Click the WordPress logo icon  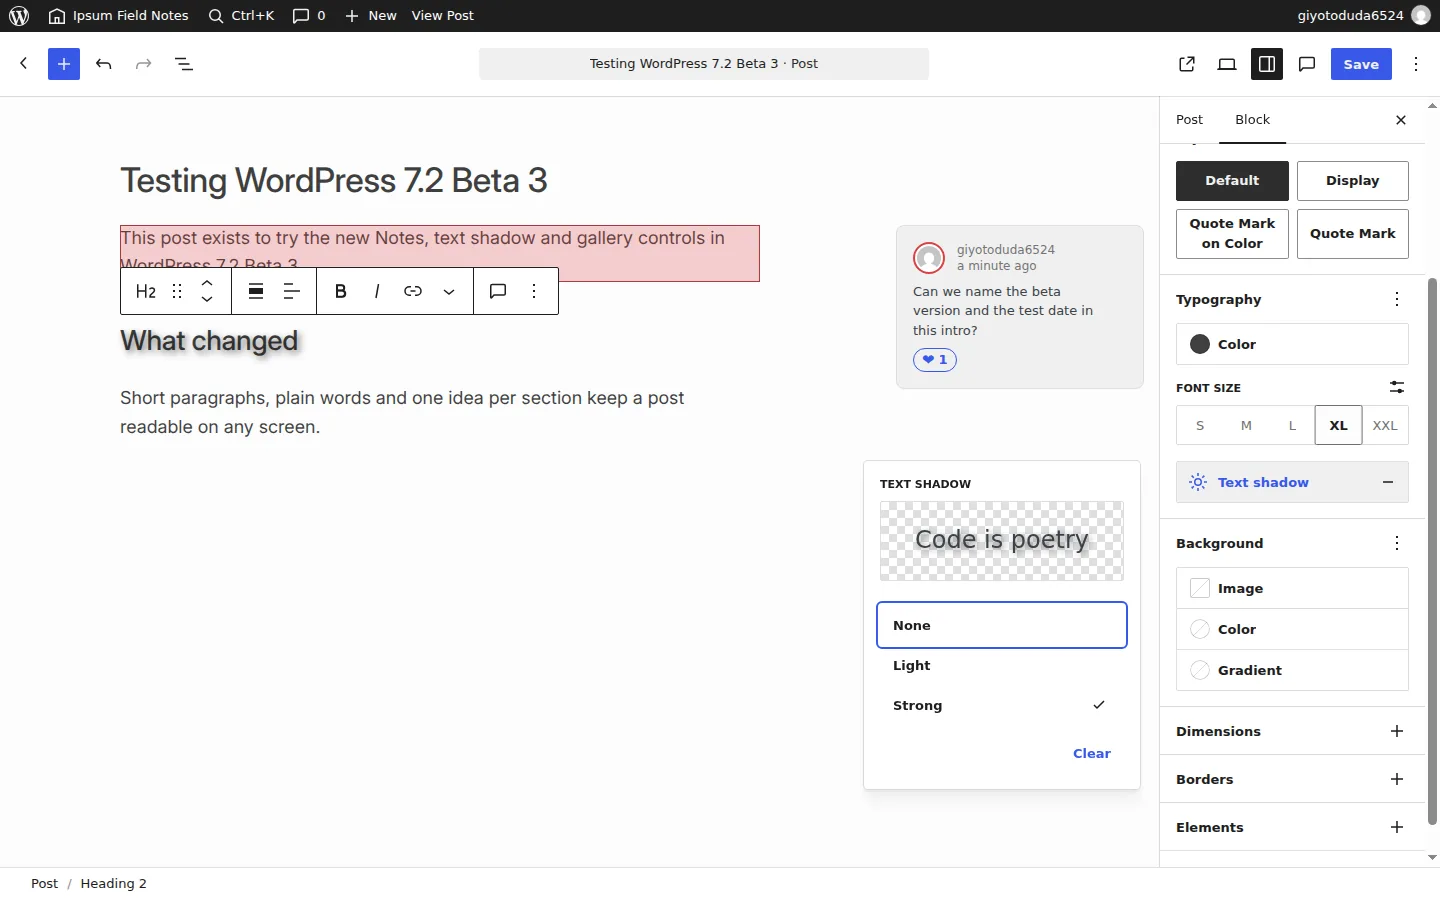click(19, 16)
